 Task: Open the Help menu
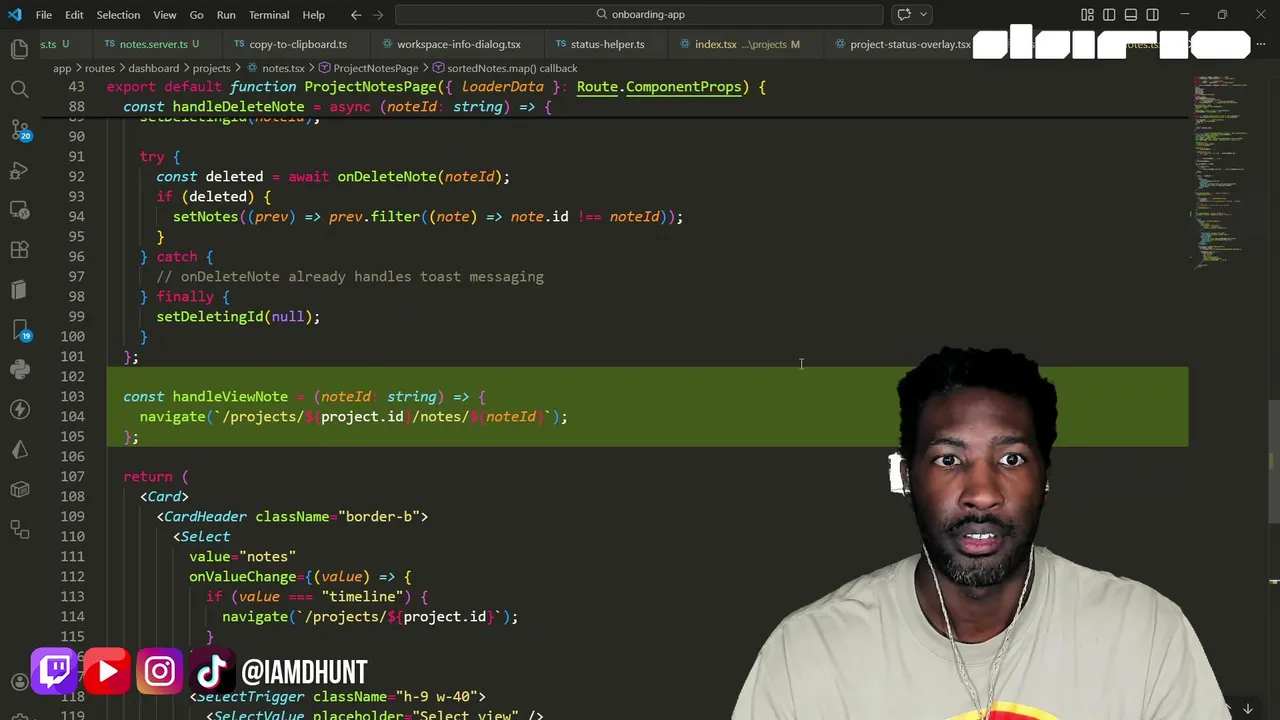tap(313, 15)
